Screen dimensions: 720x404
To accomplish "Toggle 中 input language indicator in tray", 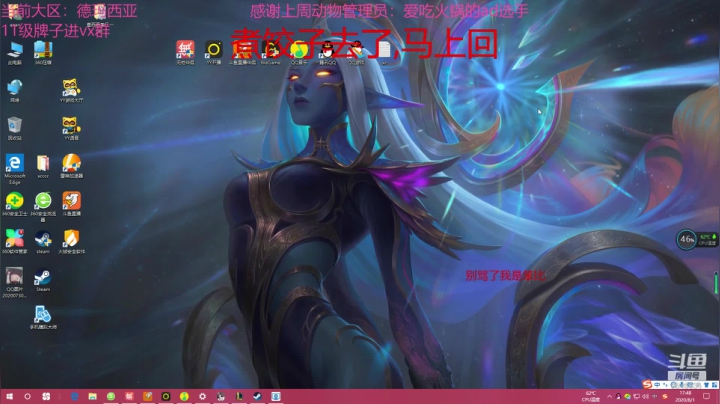I will [654, 397].
